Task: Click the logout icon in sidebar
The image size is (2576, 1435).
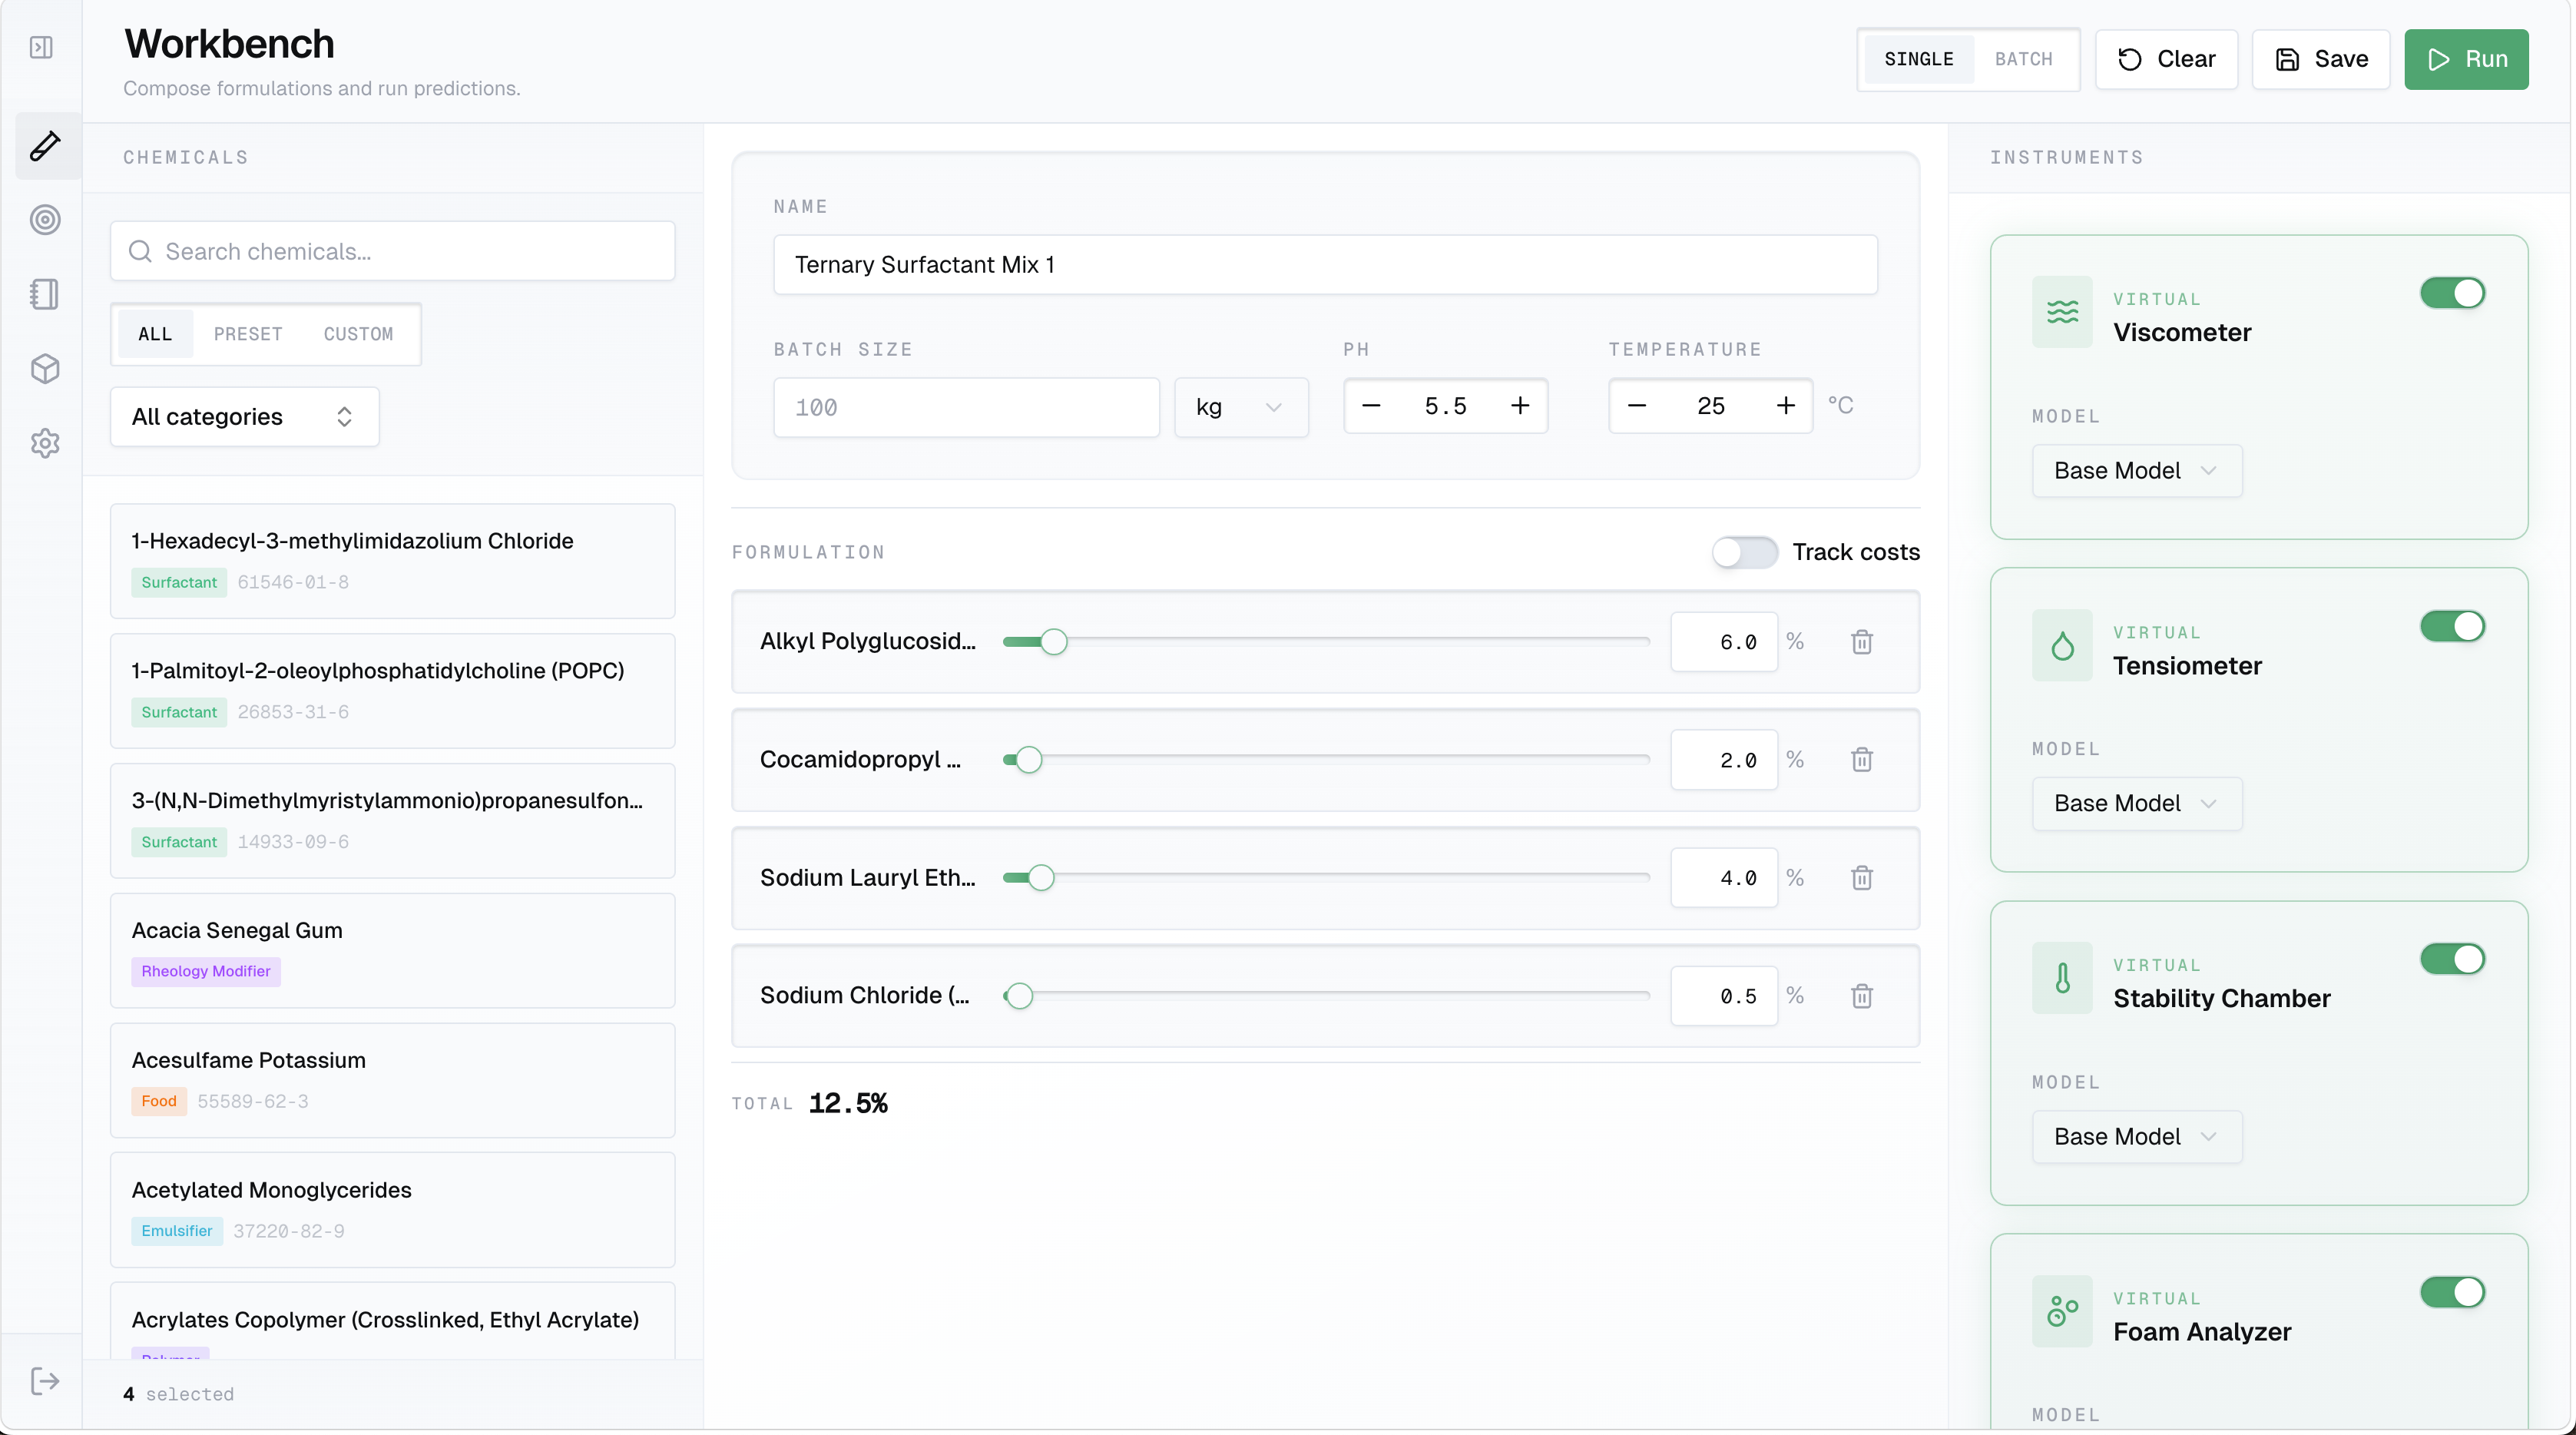Action: (45, 1381)
